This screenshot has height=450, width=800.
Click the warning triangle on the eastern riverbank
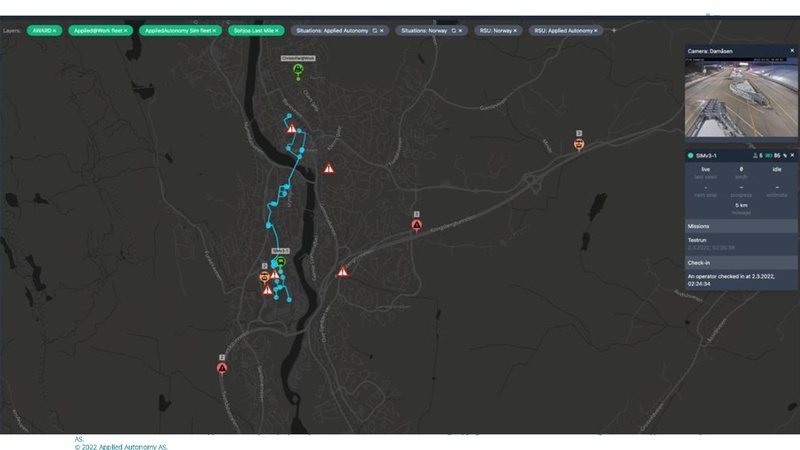click(329, 169)
